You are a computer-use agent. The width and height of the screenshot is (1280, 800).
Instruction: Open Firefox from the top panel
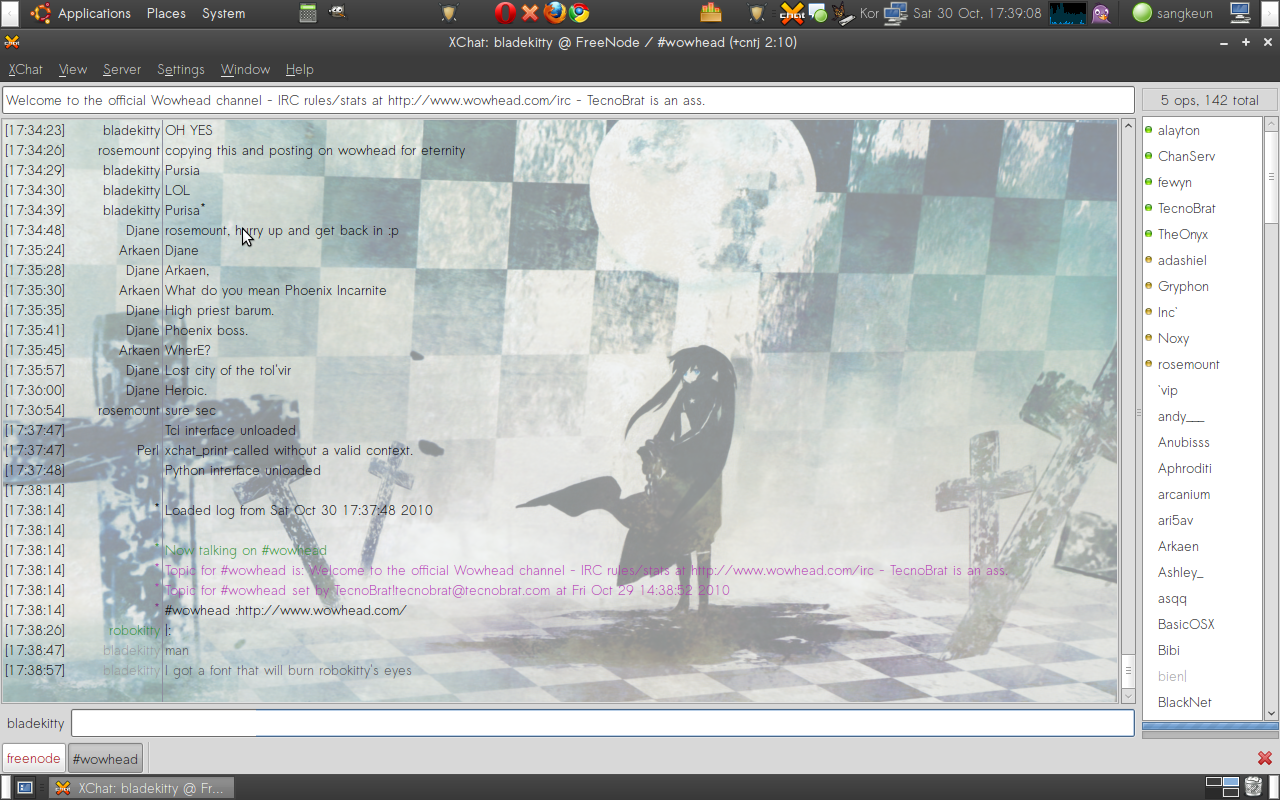point(554,13)
